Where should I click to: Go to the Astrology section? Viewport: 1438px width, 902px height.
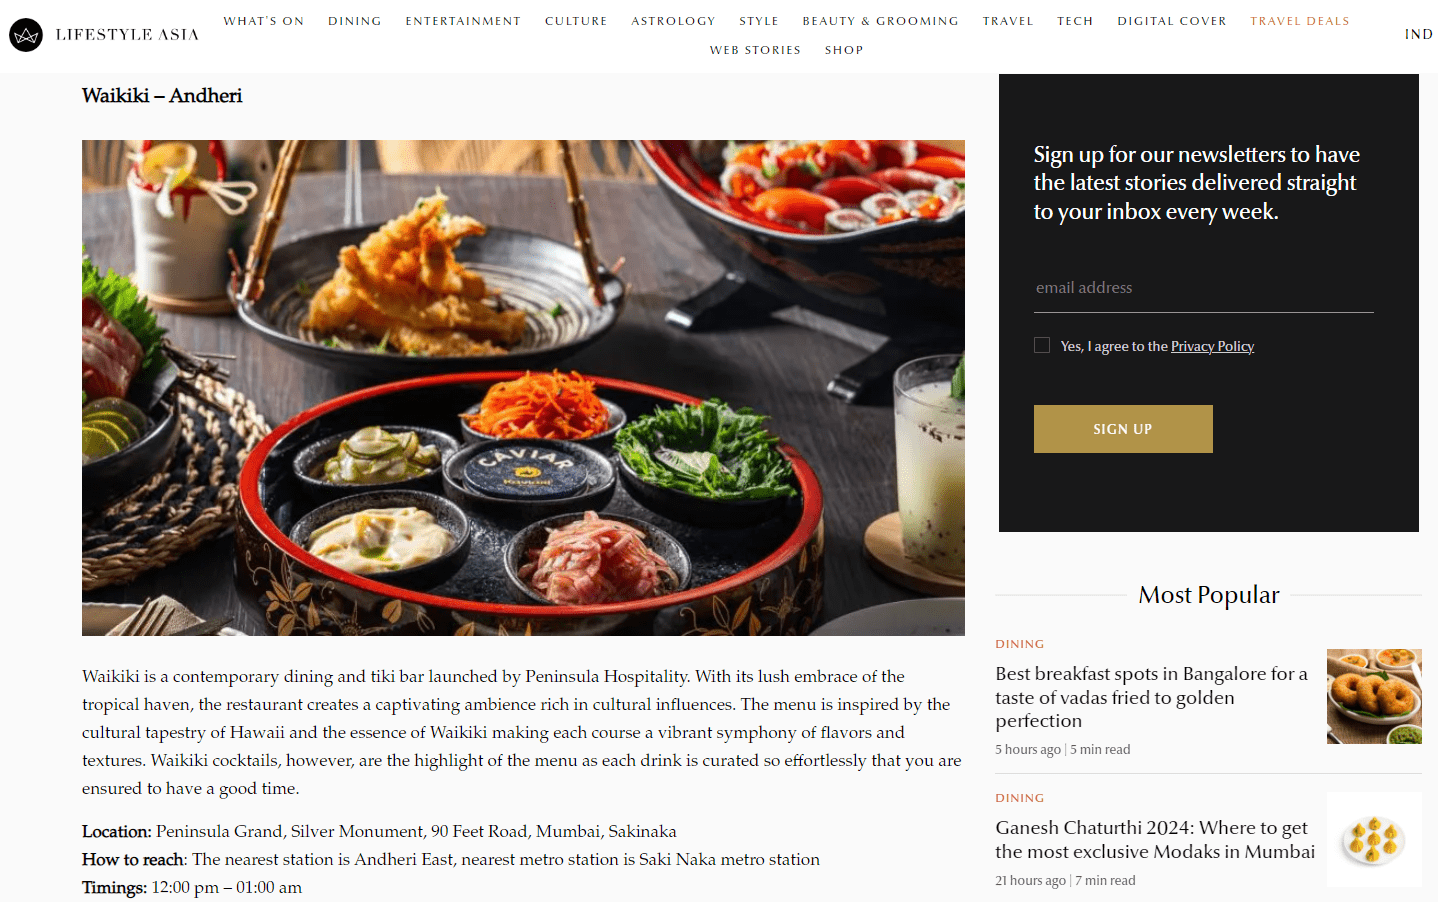click(x=673, y=21)
